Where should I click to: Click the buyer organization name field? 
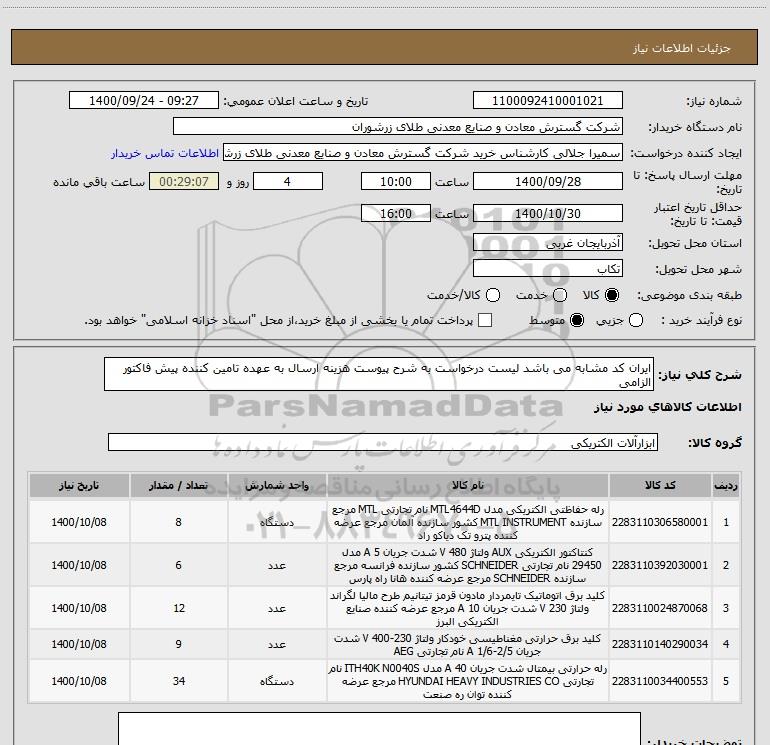pos(398,127)
